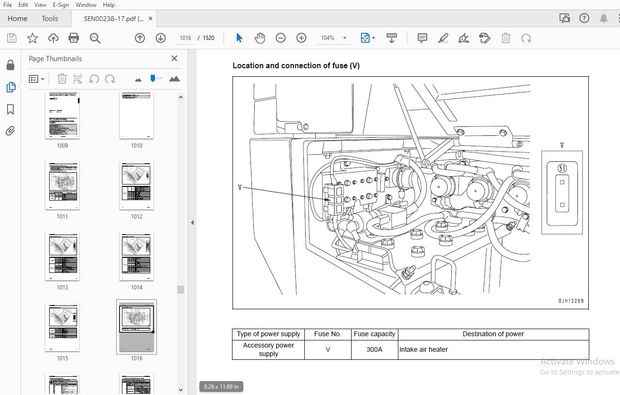
Task: Open the File menu
Action: tap(8, 5)
